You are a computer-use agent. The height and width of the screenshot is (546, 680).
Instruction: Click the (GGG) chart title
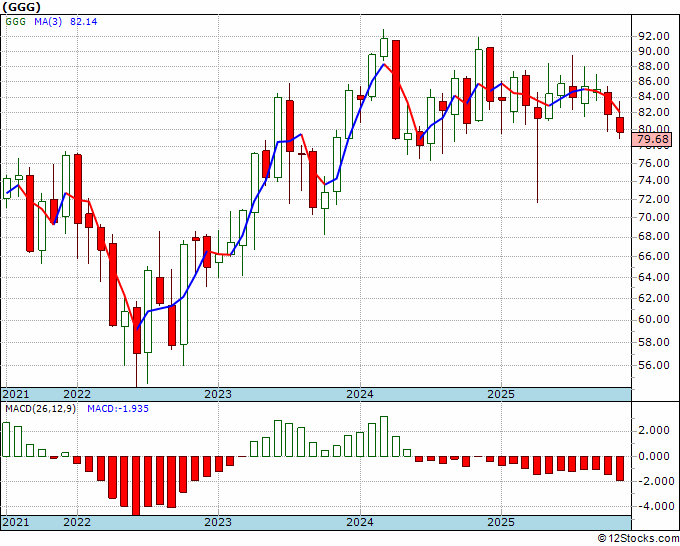21,7
